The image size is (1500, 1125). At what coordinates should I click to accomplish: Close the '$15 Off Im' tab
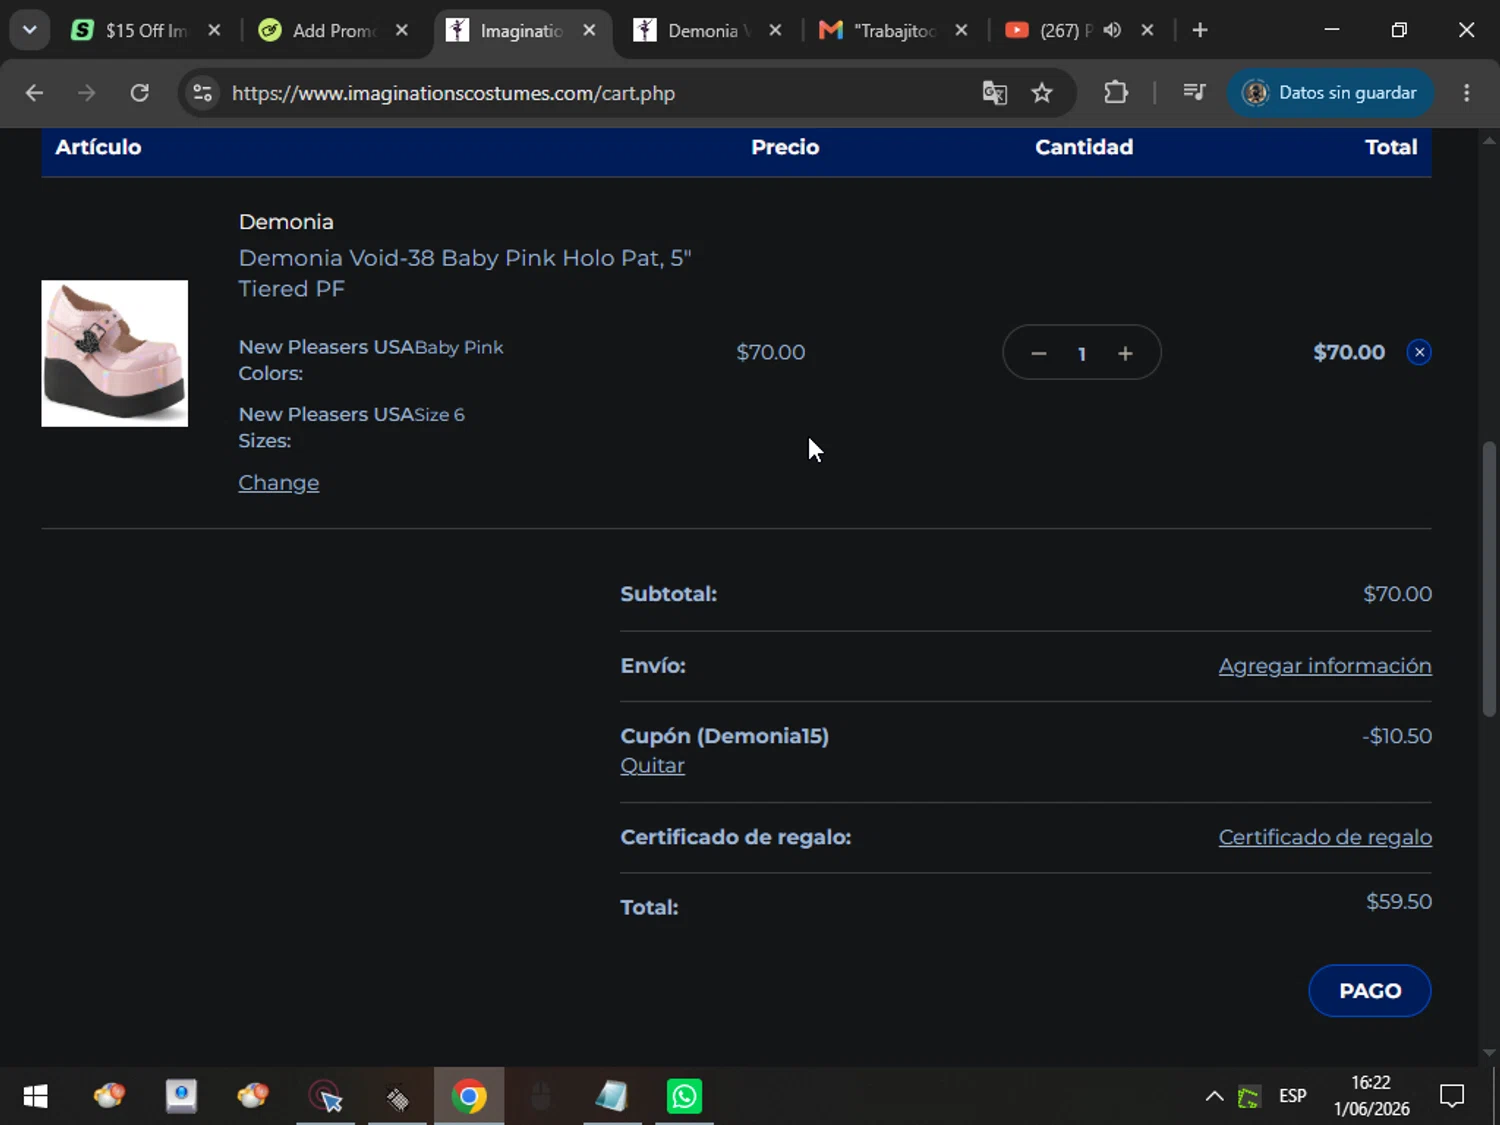[214, 30]
